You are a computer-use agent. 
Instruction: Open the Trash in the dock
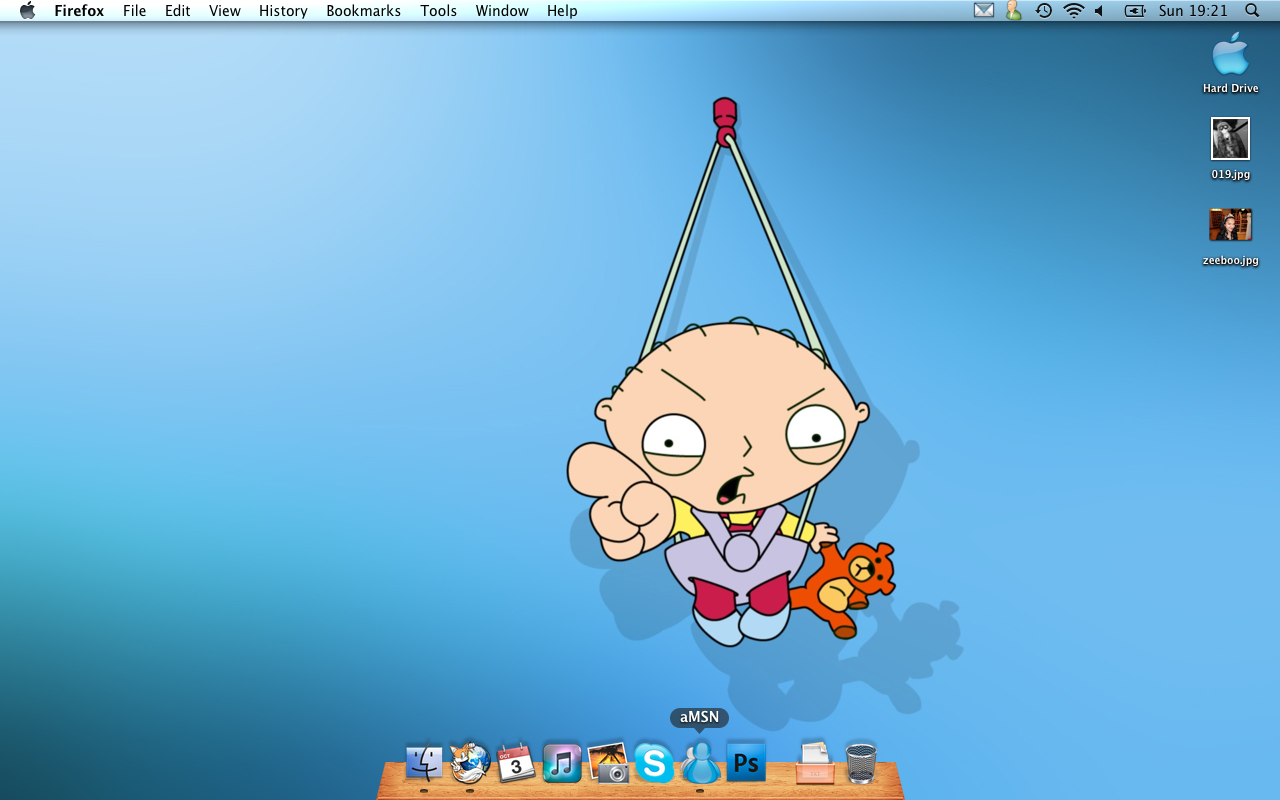click(861, 763)
